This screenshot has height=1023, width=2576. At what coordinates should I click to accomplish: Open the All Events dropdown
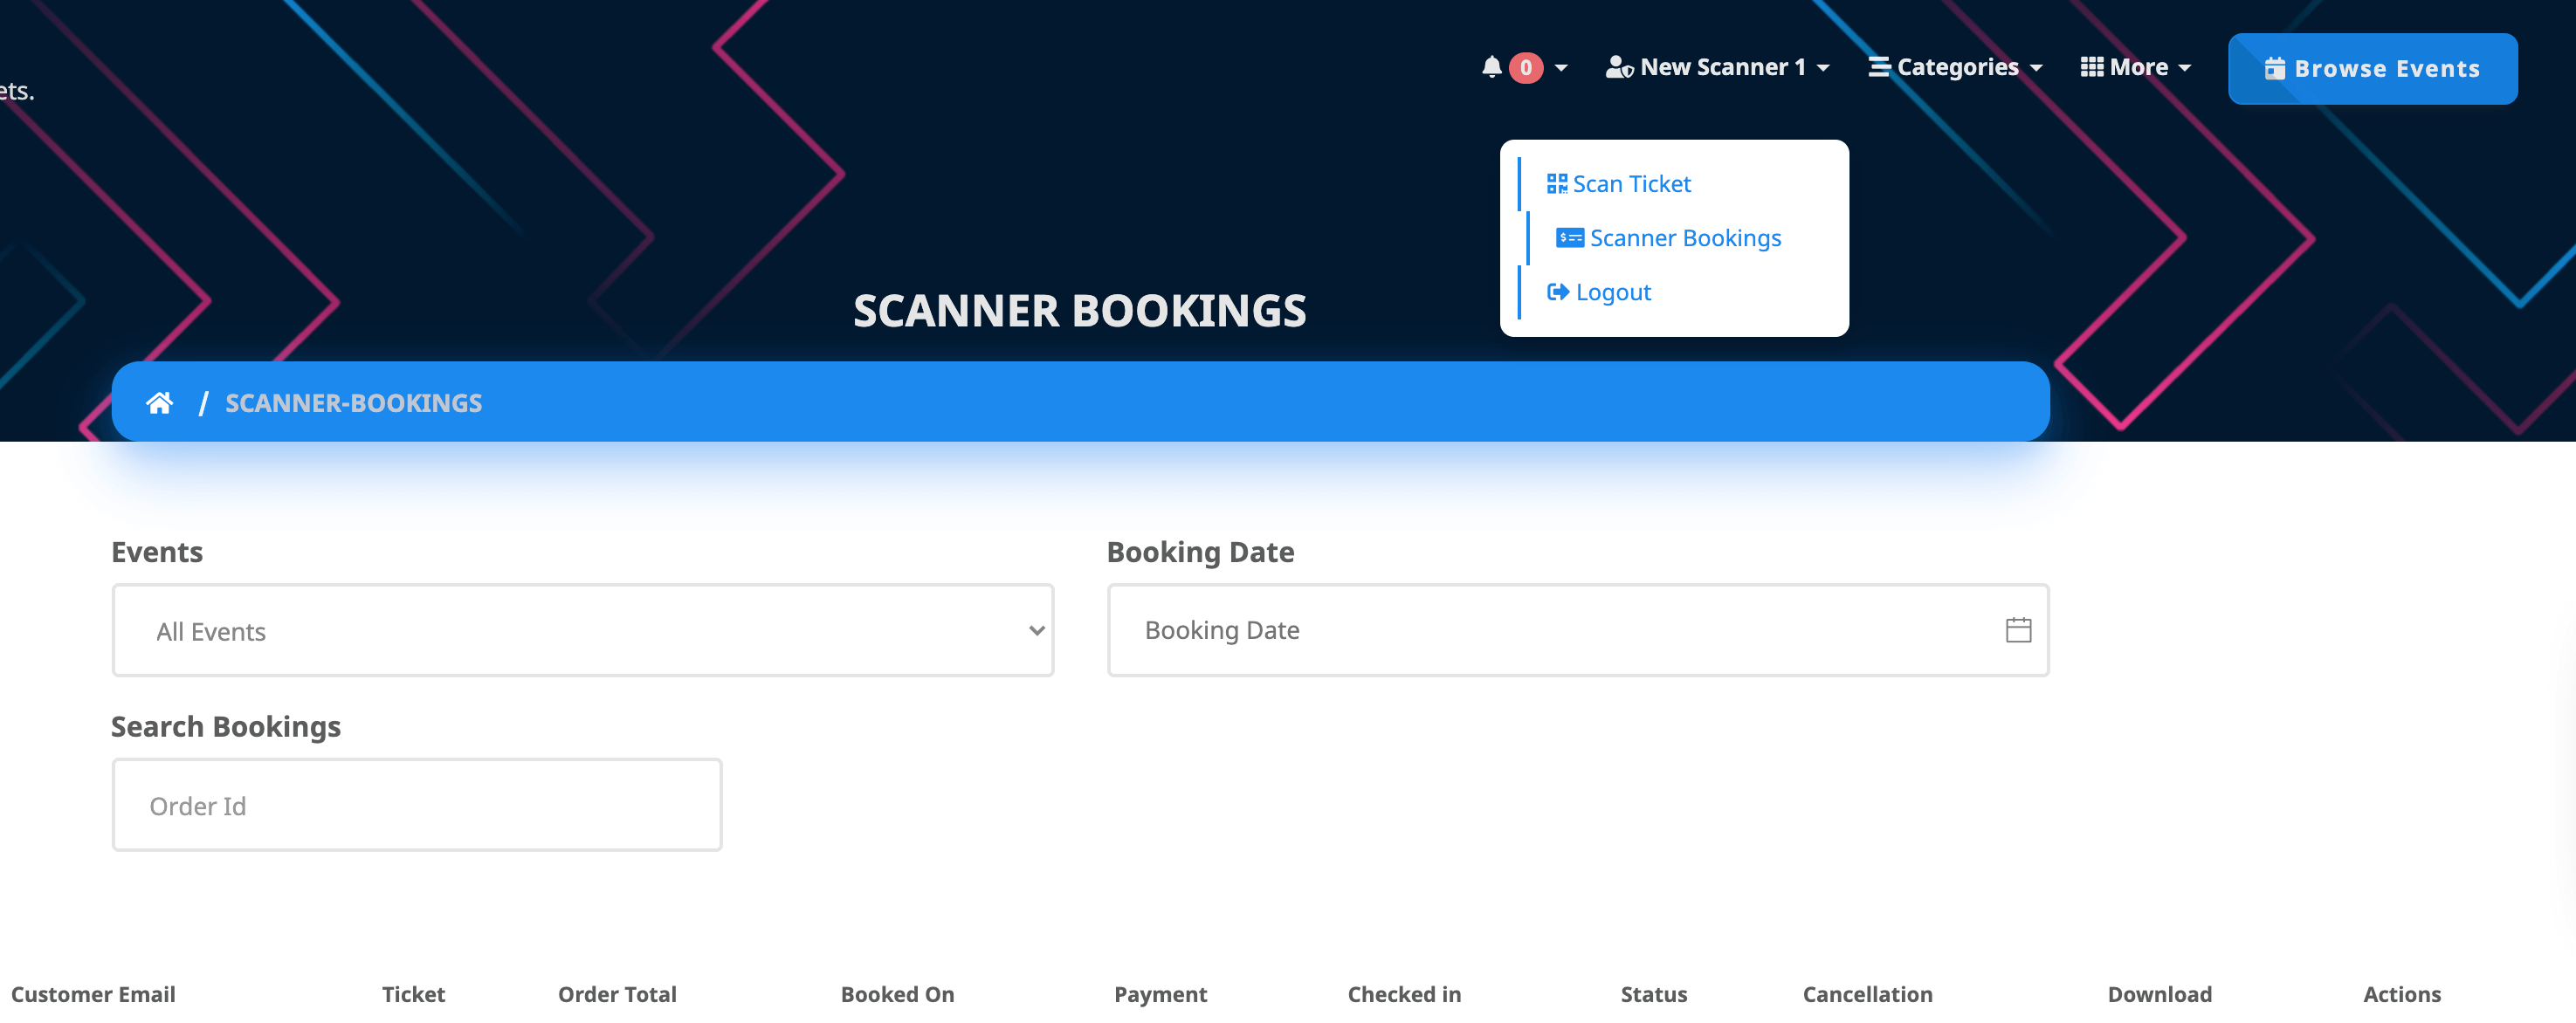pos(582,630)
